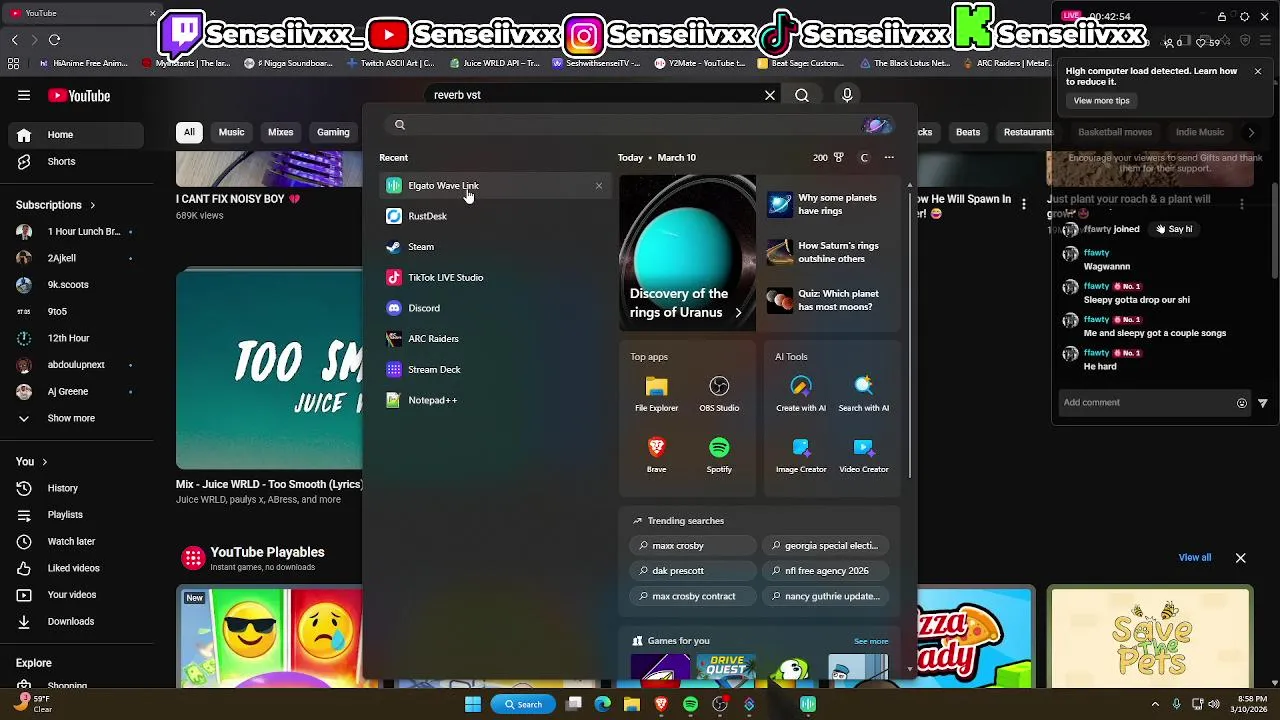Click the Windows Start button
Viewport: 1280px width, 720px height.
click(x=473, y=704)
